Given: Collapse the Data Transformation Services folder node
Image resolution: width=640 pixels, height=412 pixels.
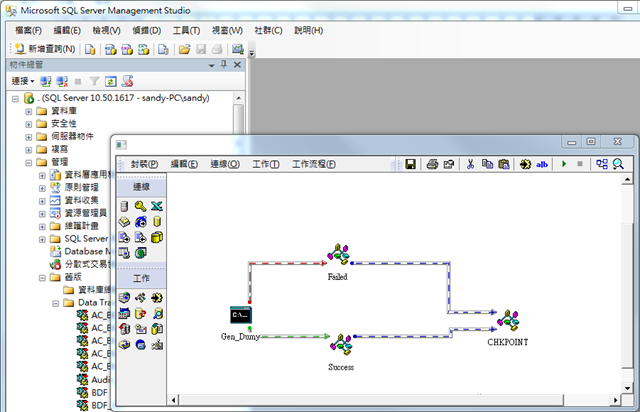Looking at the screenshot, I should coord(56,303).
